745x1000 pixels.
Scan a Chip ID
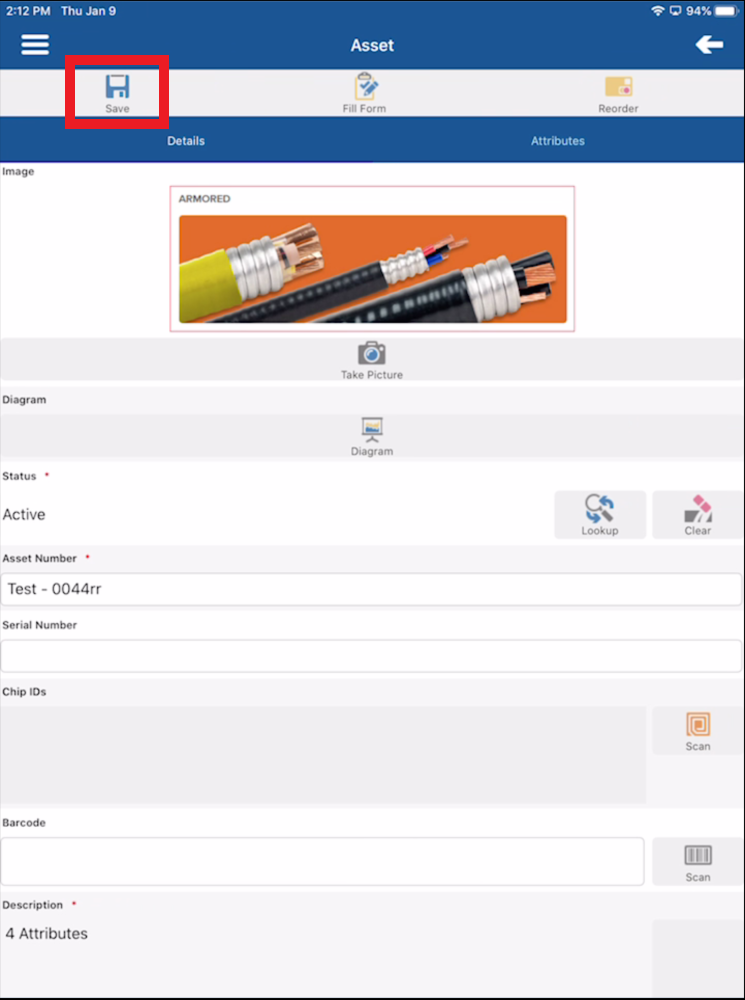tap(698, 731)
